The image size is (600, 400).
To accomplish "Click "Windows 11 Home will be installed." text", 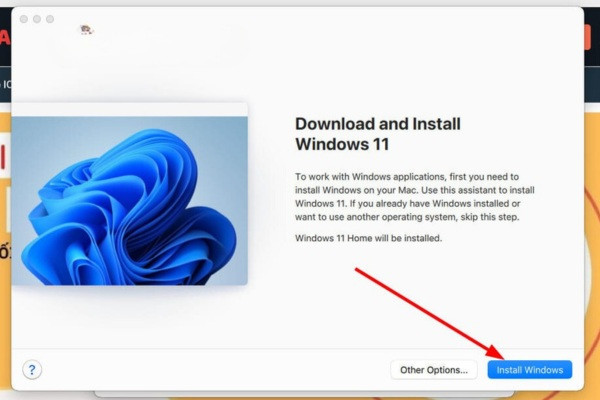I will click(368, 238).
